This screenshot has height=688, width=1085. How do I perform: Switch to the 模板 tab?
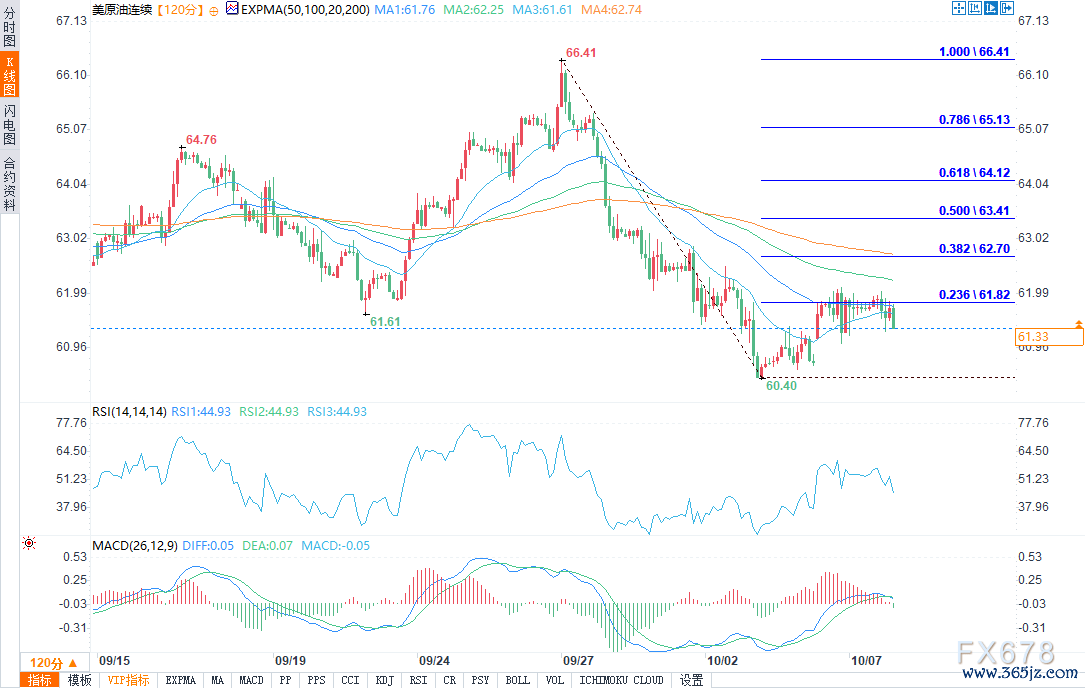[79, 680]
